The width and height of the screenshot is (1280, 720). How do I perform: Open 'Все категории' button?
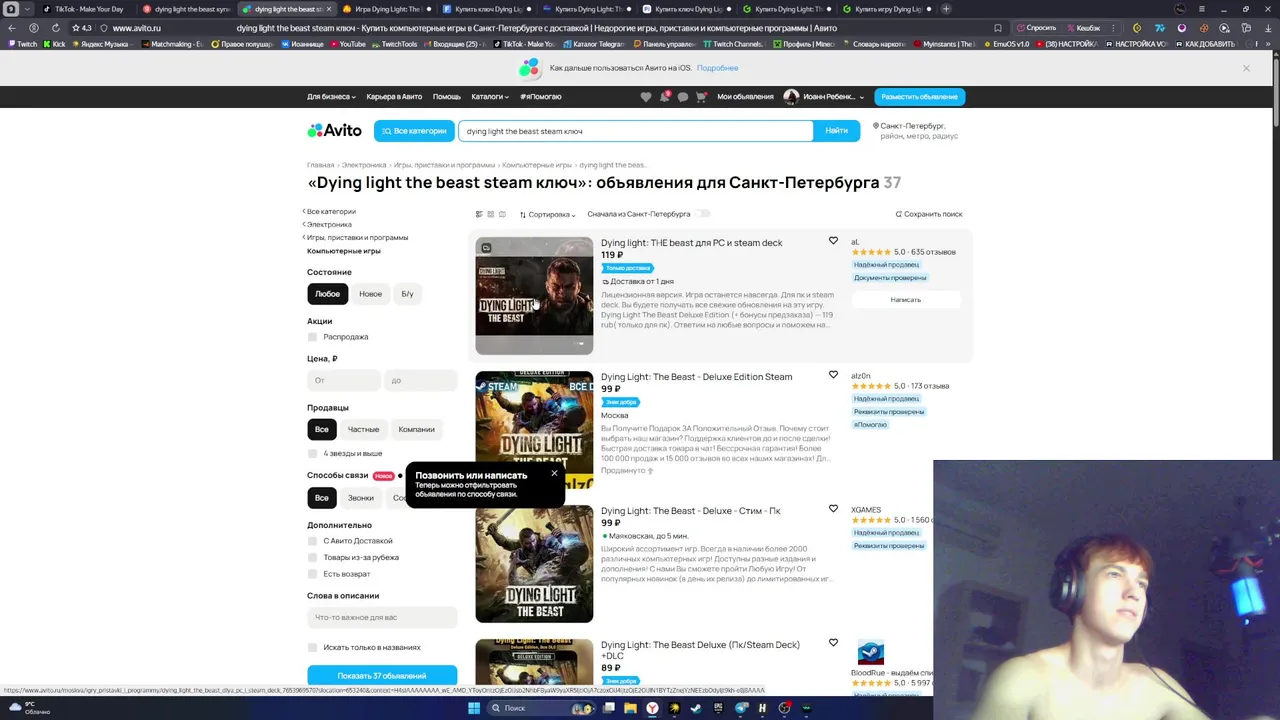pos(414,131)
